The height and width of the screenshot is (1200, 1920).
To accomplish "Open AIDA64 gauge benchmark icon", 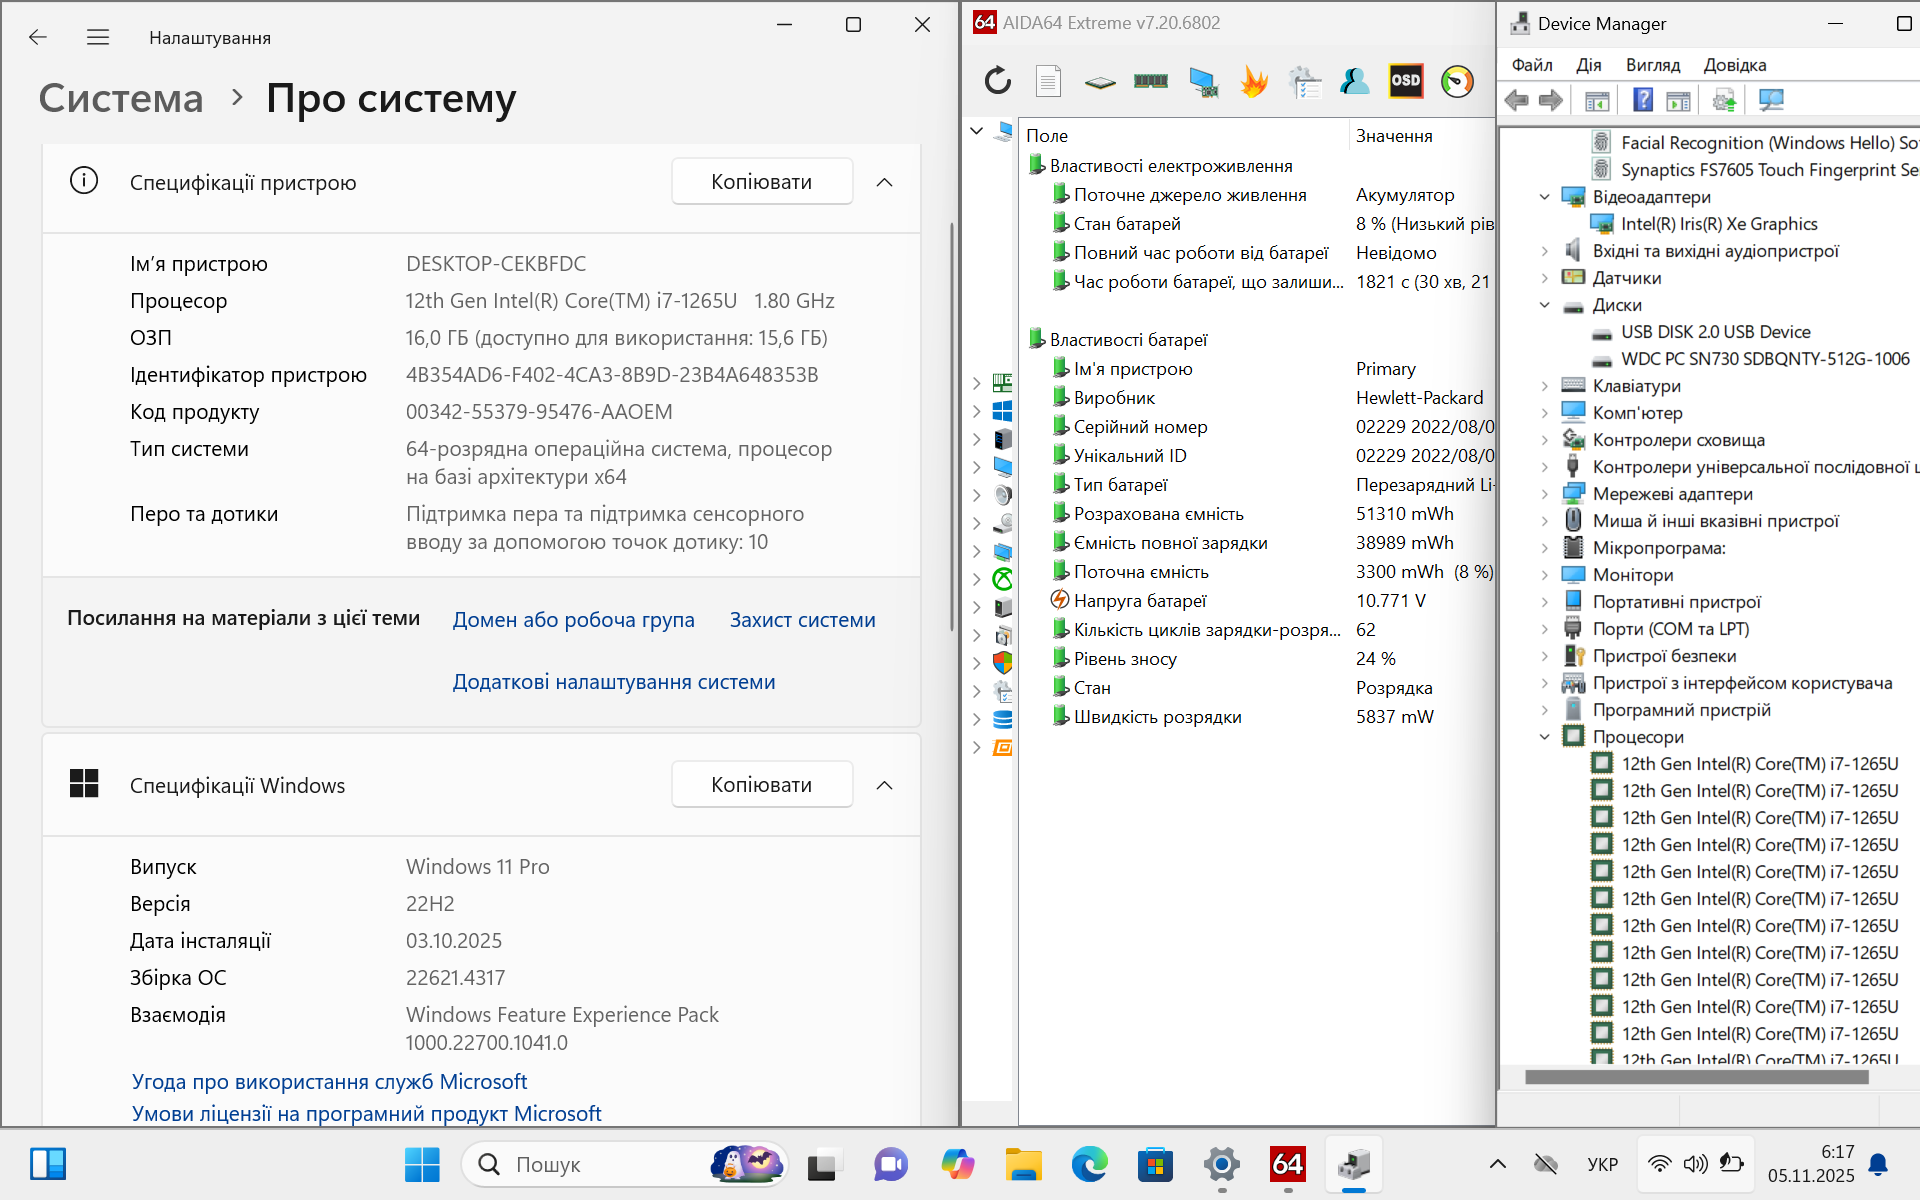I will 1457,81.
